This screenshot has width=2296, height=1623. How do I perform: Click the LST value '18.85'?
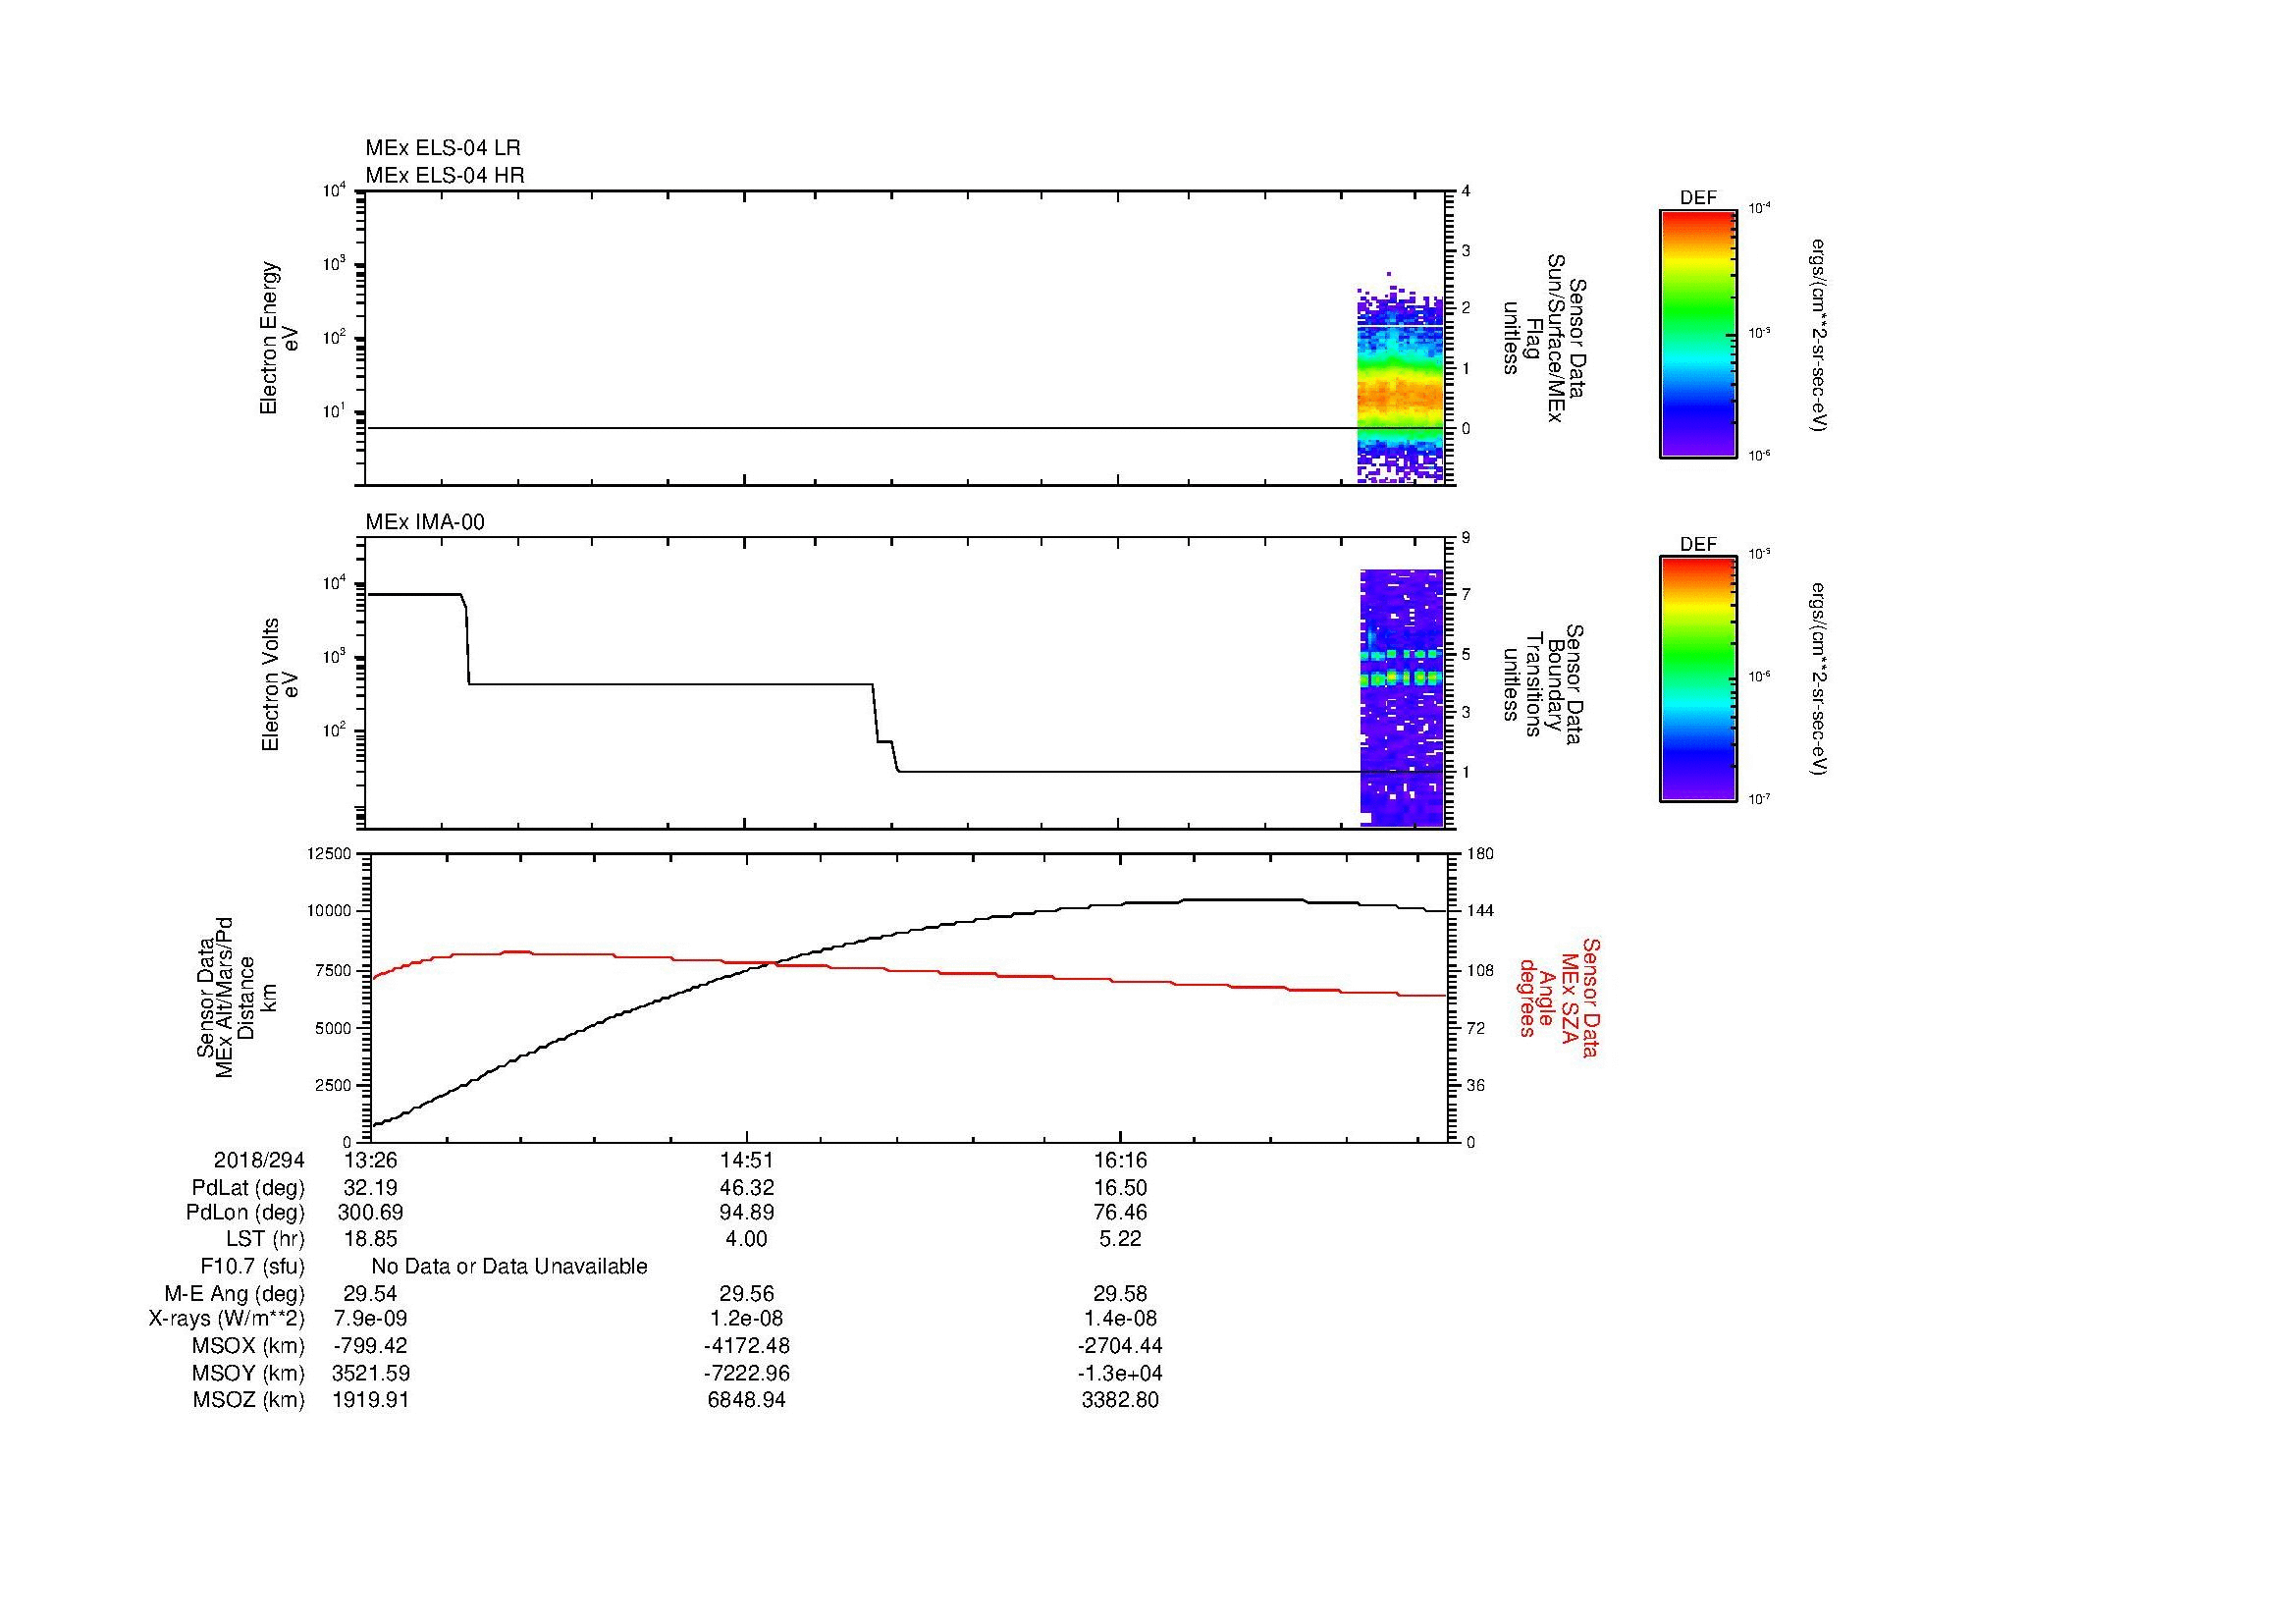371,1239
